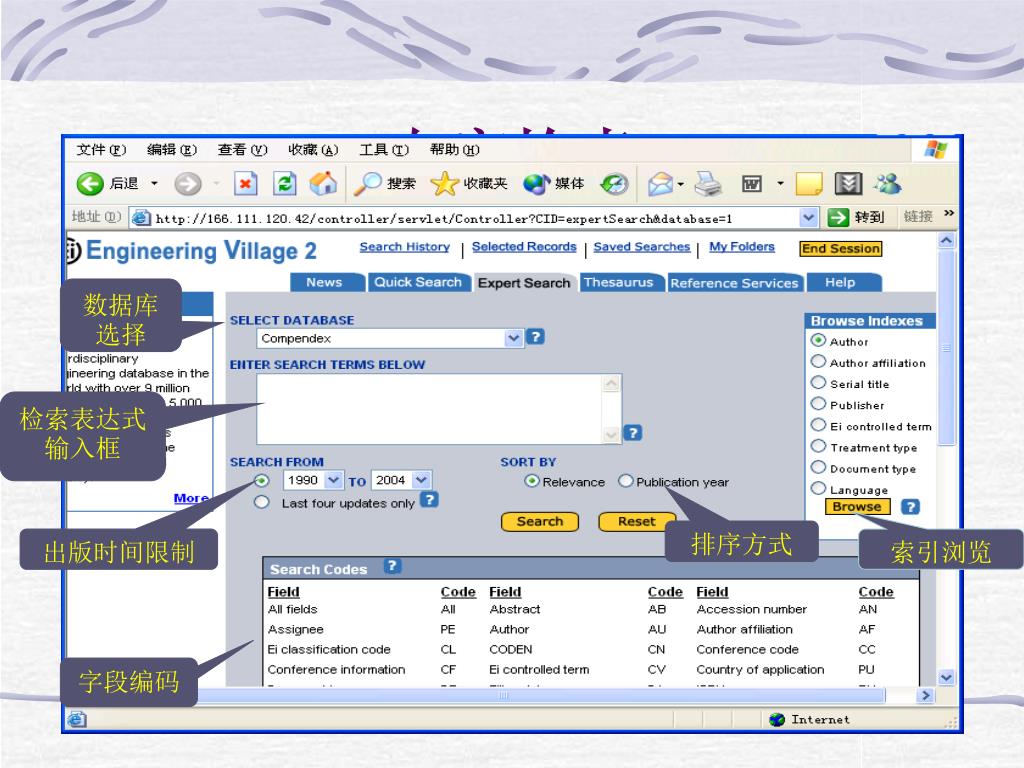1024x768 pixels.
Task: Click the Stop loading icon
Action: [246, 184]
